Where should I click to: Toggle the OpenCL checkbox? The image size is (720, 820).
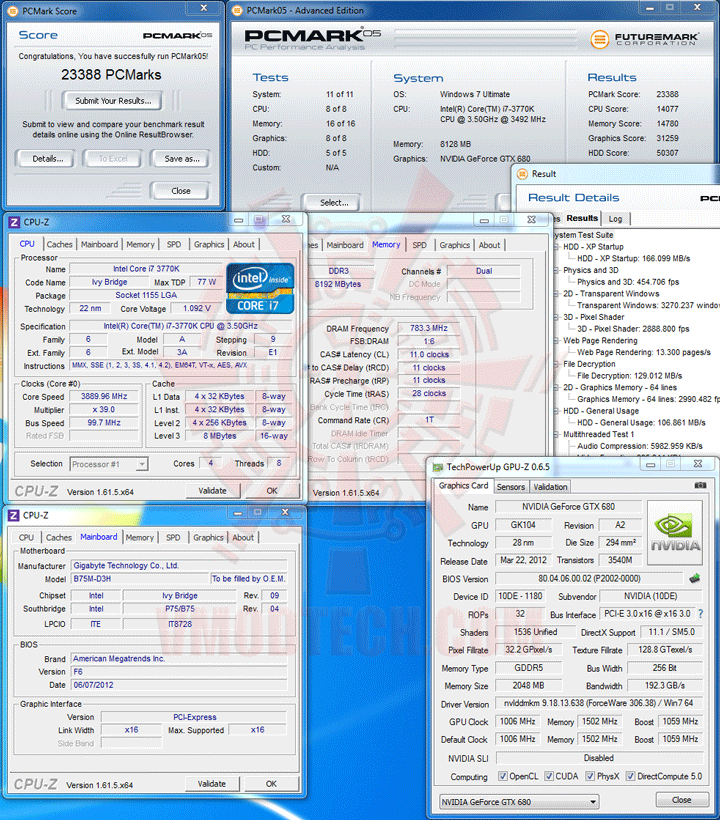502,776
